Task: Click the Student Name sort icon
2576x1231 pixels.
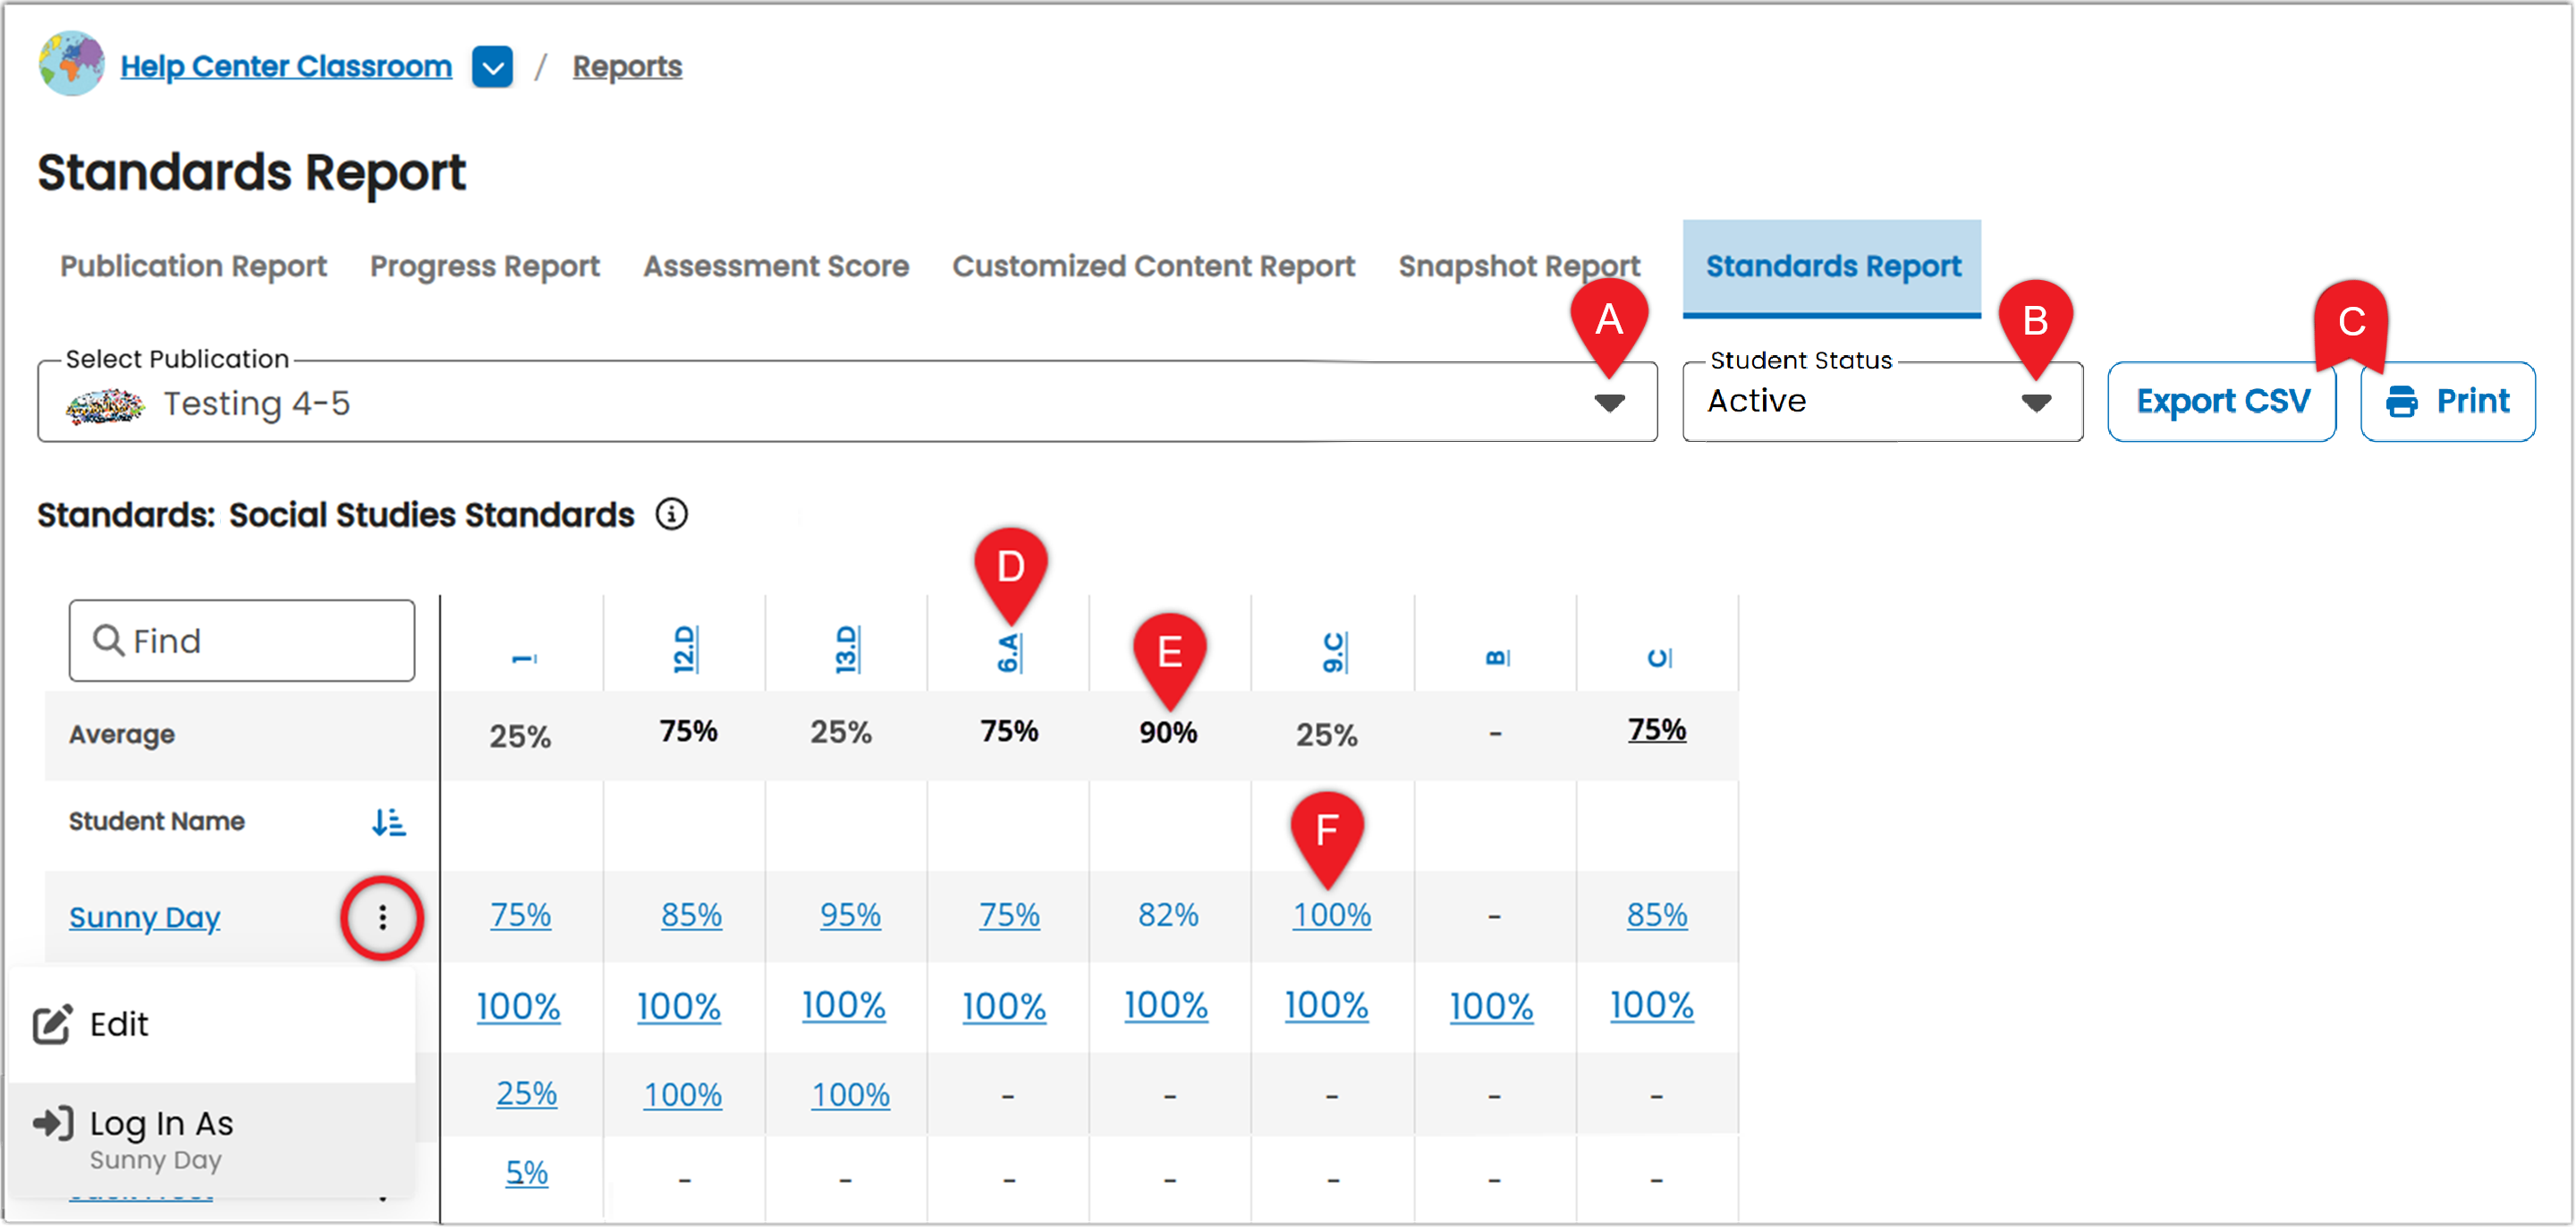Action: [389, 822]
